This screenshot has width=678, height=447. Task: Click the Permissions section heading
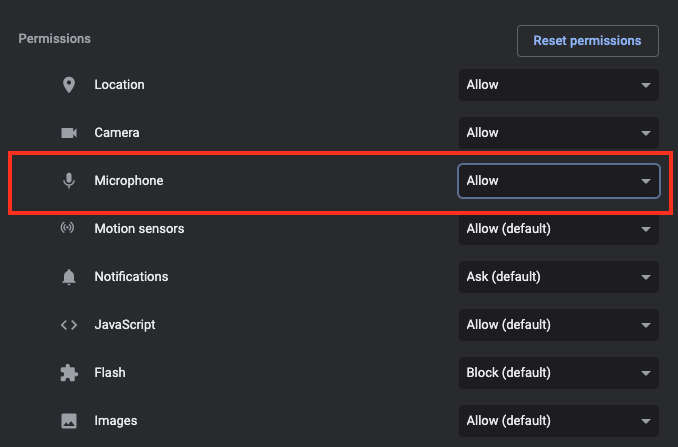pyautogui.click(x=54, y=38)
